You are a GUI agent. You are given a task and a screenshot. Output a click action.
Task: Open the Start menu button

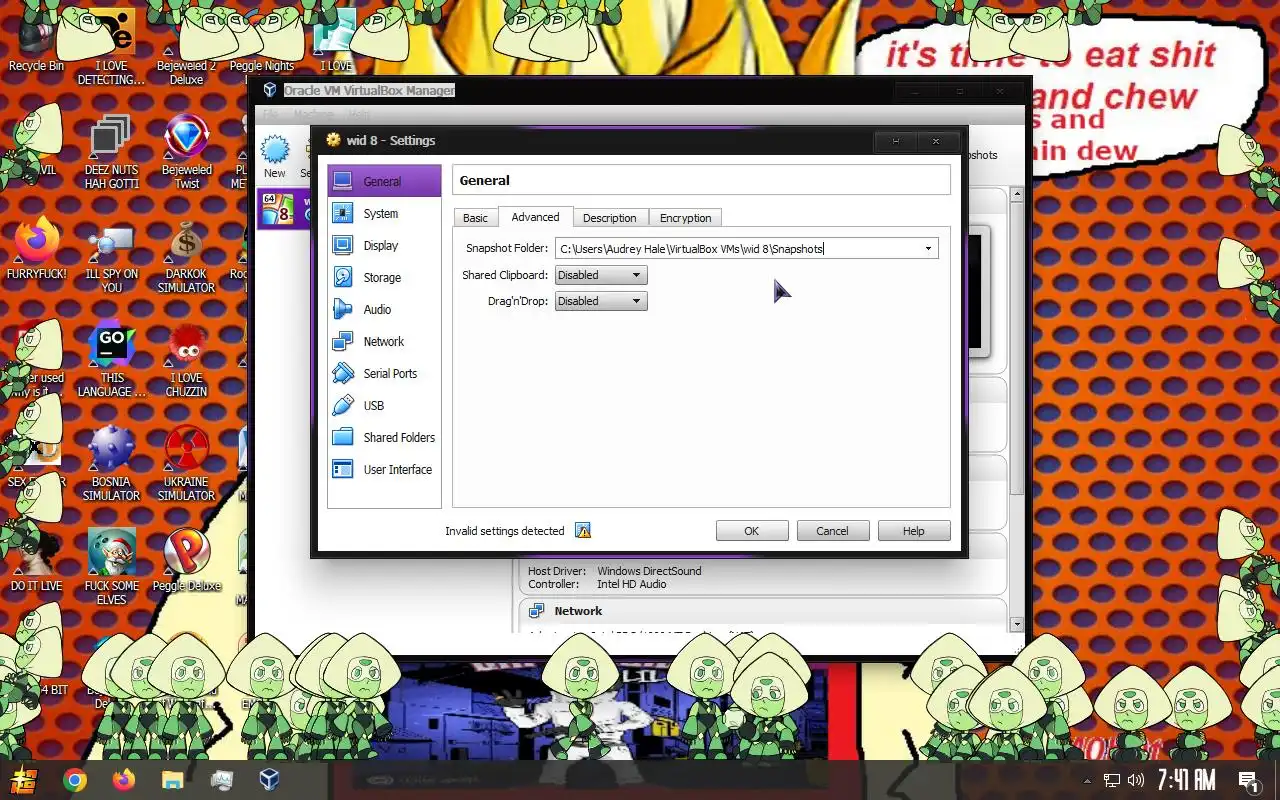coord(24,780)
